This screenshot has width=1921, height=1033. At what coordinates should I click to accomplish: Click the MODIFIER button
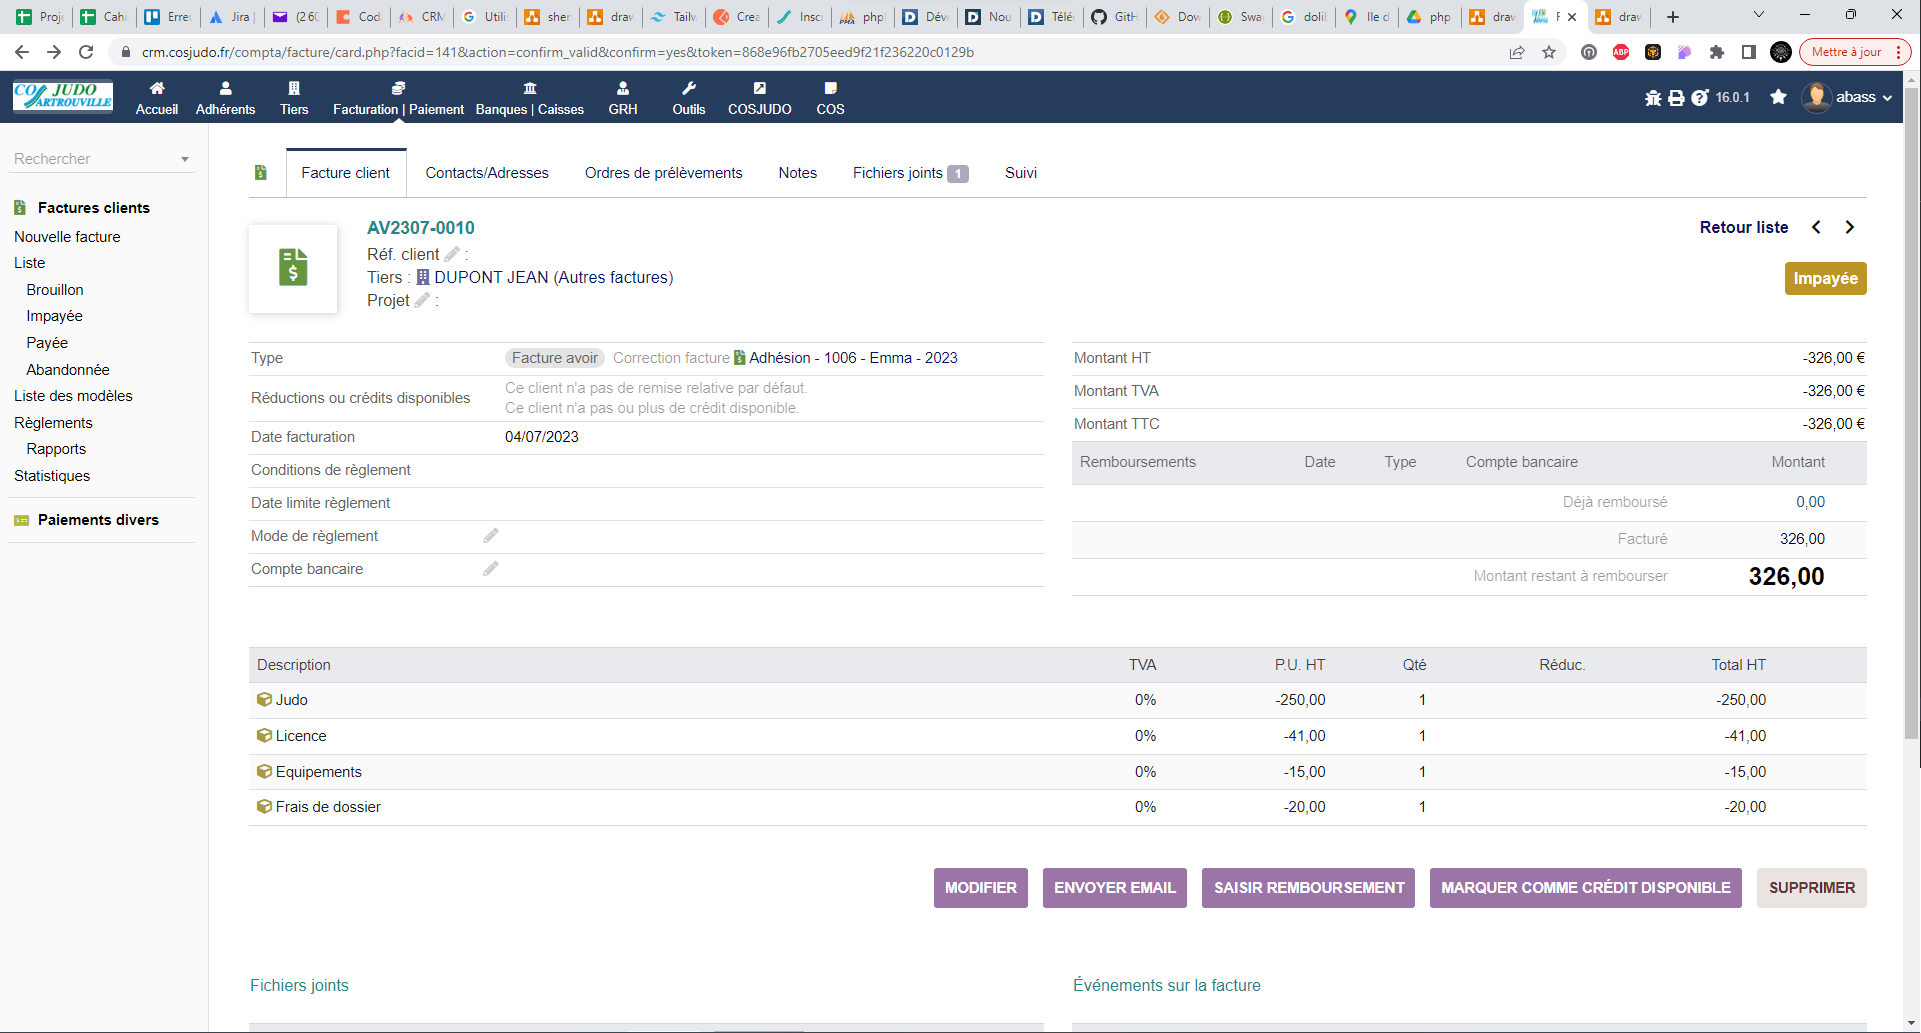(x=981, y=888)
